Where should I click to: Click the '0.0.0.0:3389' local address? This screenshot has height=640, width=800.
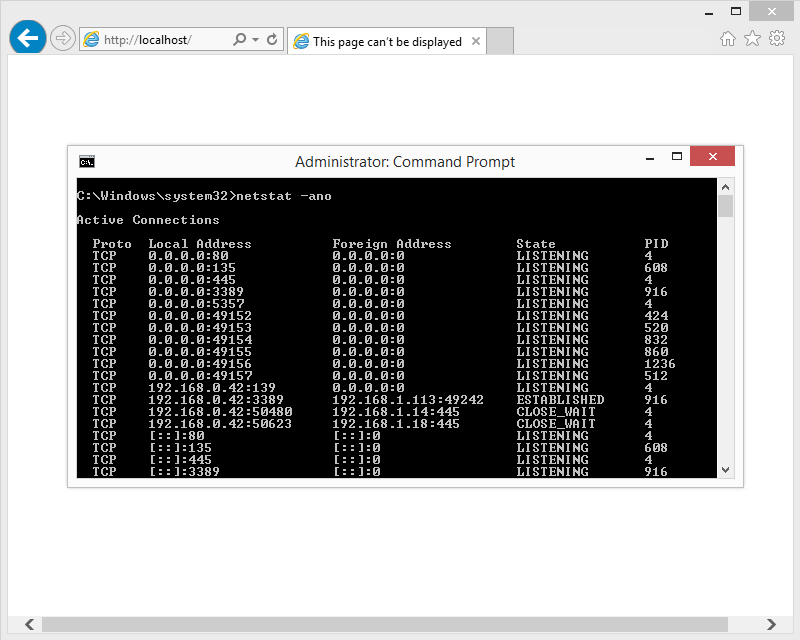(x=196, y=292)
